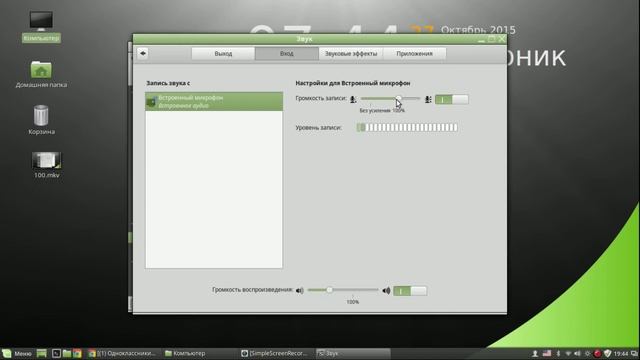
Task: Click the window list icon right of the clock
Action: (x=634, y=353)
